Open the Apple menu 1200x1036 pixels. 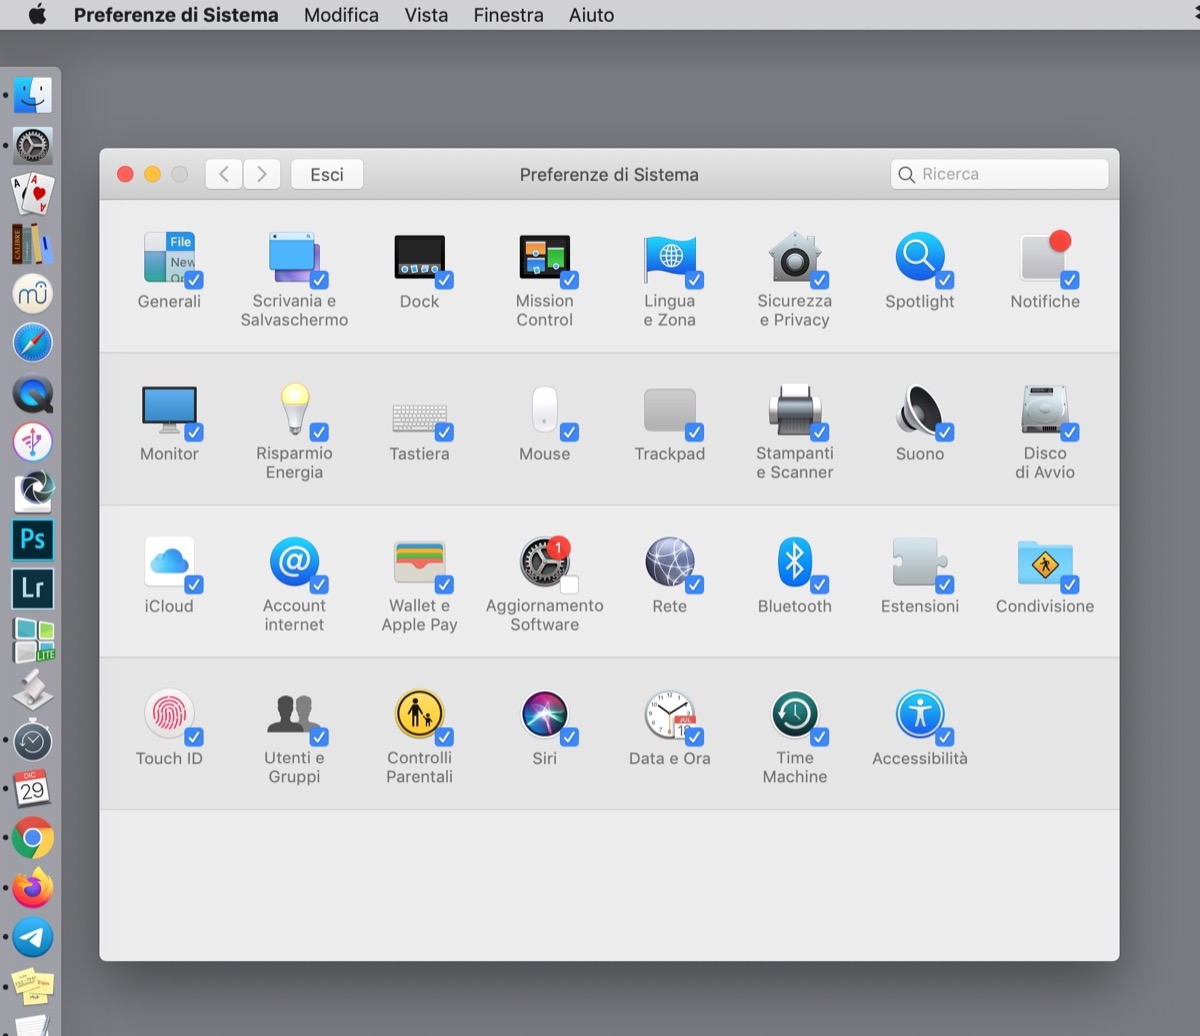click(37, 15)
